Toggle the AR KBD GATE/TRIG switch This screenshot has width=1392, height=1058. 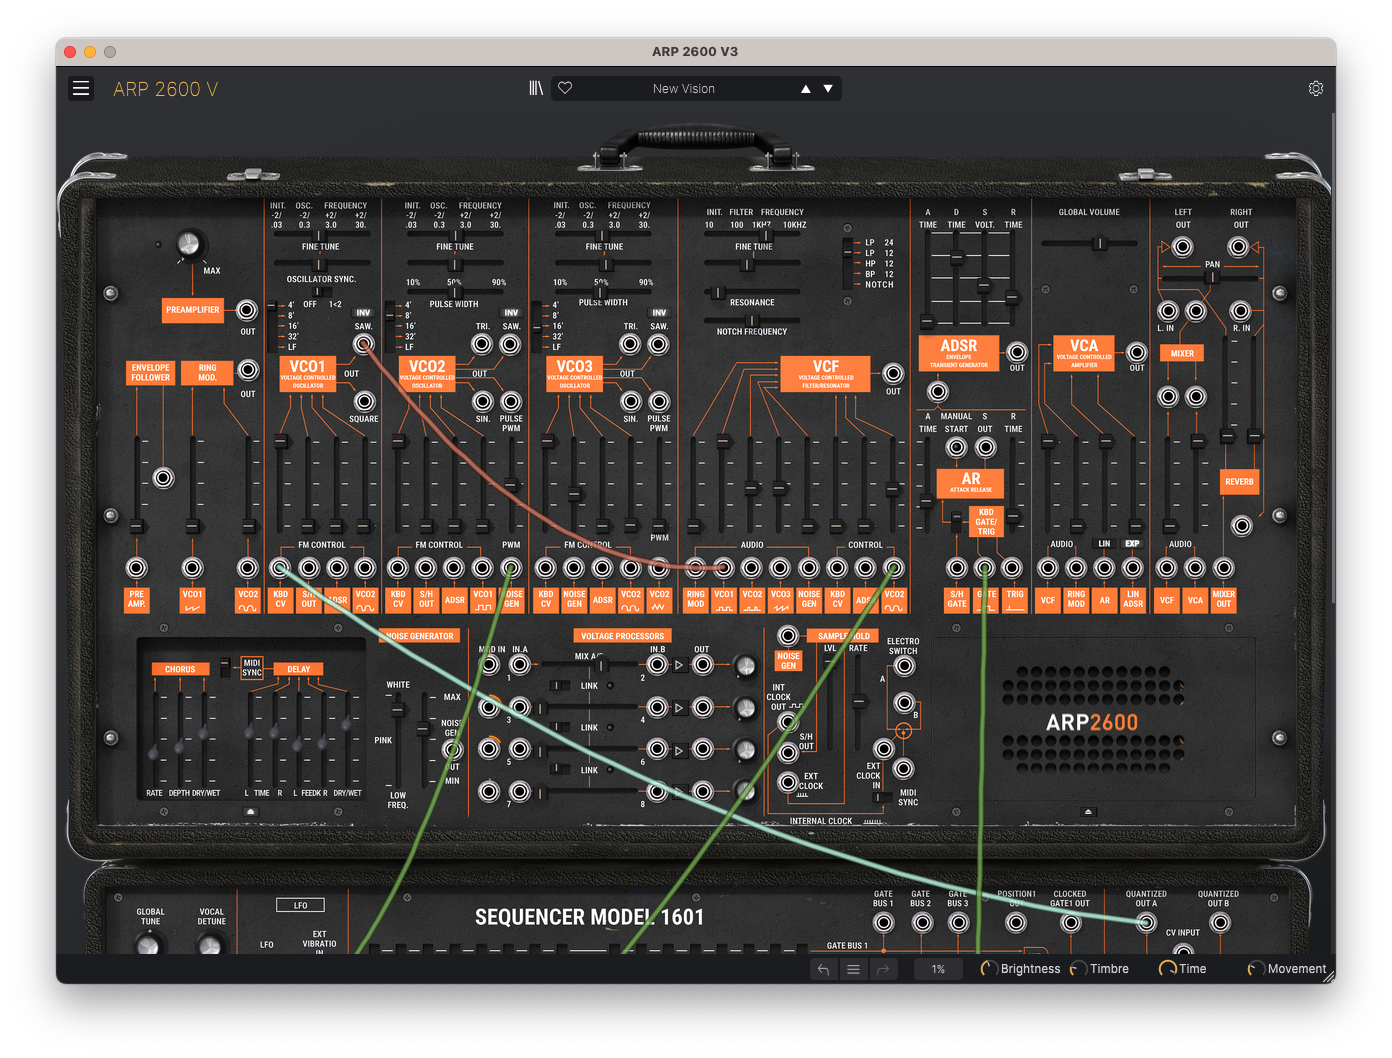point(957,521)
